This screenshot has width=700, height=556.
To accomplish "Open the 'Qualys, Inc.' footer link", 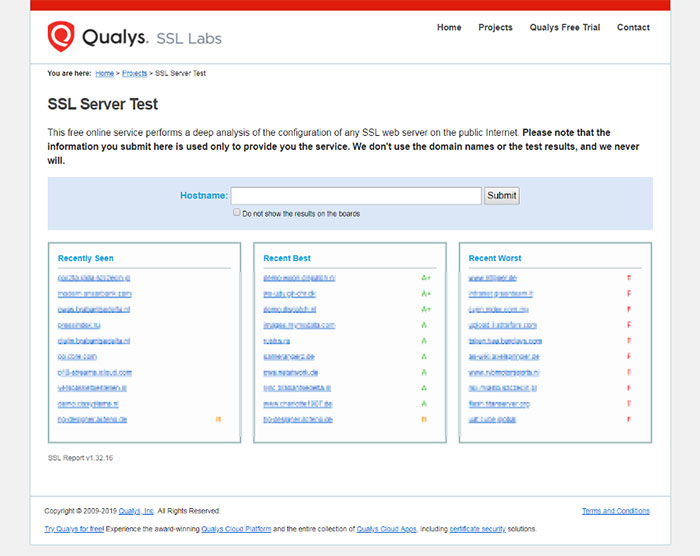I will click(x=136, y=511).
